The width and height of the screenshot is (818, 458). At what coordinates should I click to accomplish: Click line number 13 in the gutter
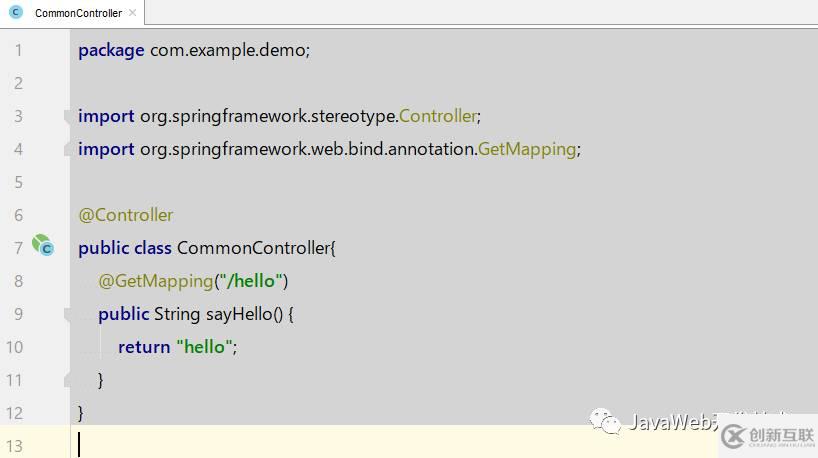click(14, 445)
